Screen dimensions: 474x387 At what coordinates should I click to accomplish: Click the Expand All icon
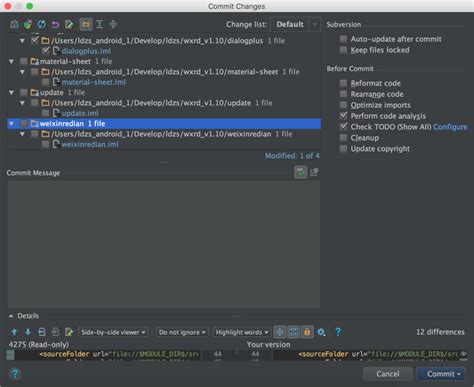[x=99, y=24]
